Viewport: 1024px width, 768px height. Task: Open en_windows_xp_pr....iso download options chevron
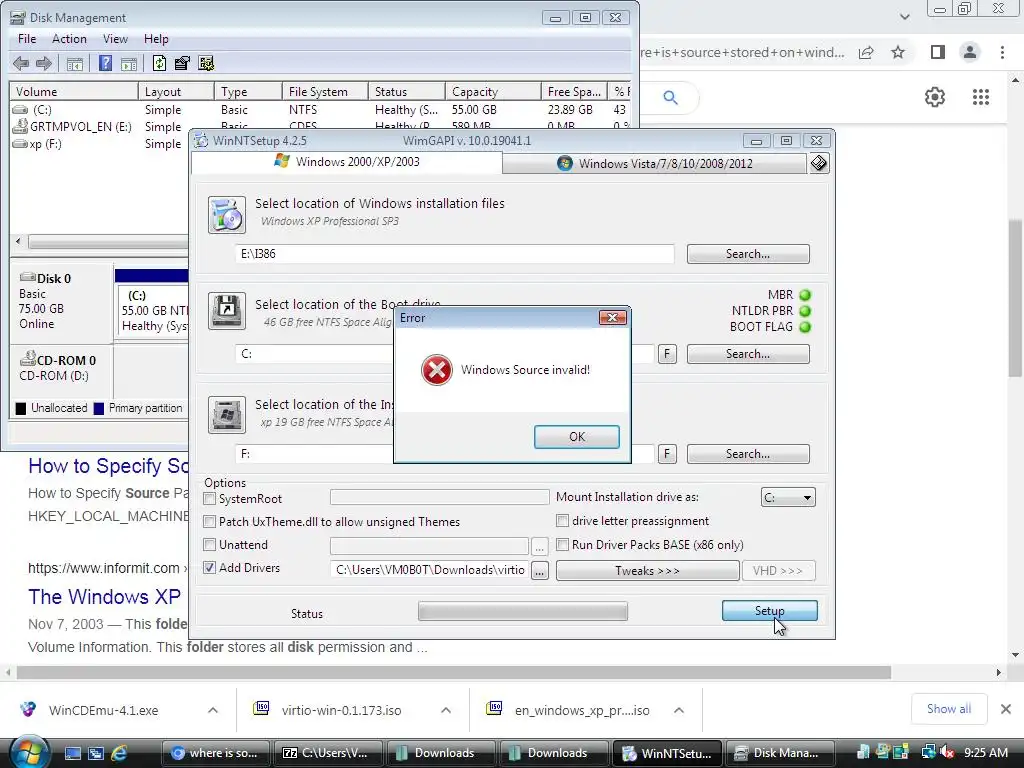point(679,710)
